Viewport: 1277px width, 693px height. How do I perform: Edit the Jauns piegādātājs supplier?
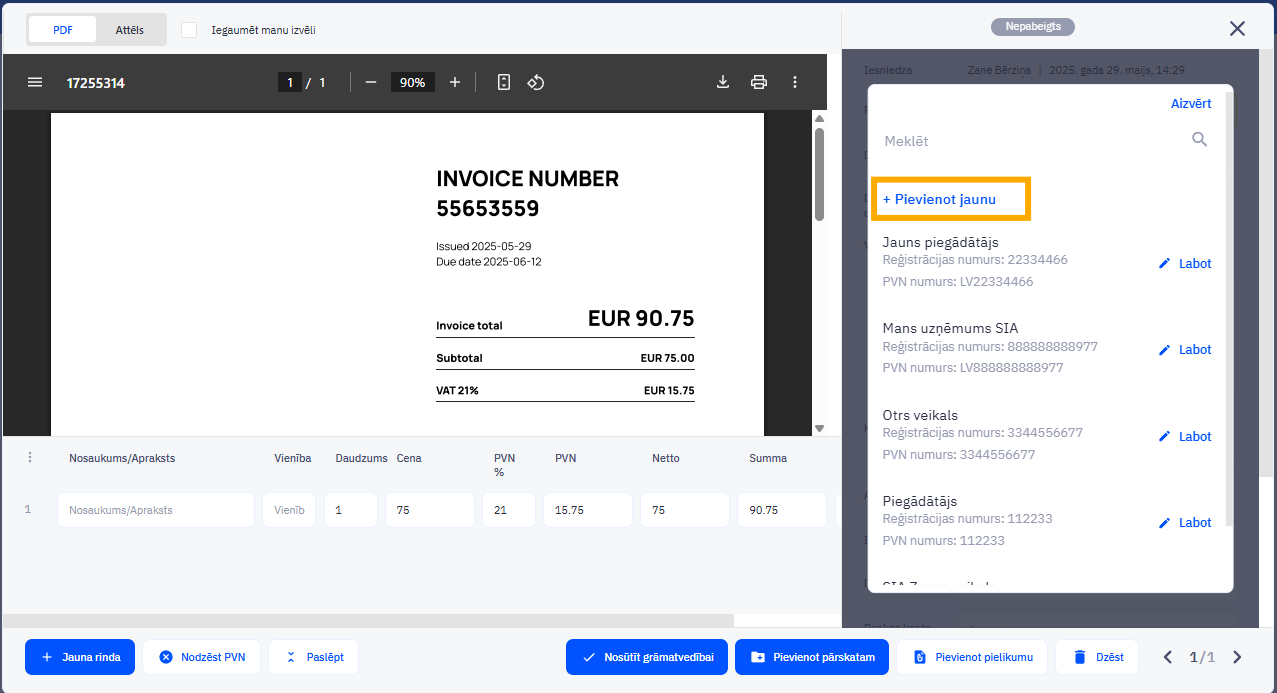pos(1185,264)
